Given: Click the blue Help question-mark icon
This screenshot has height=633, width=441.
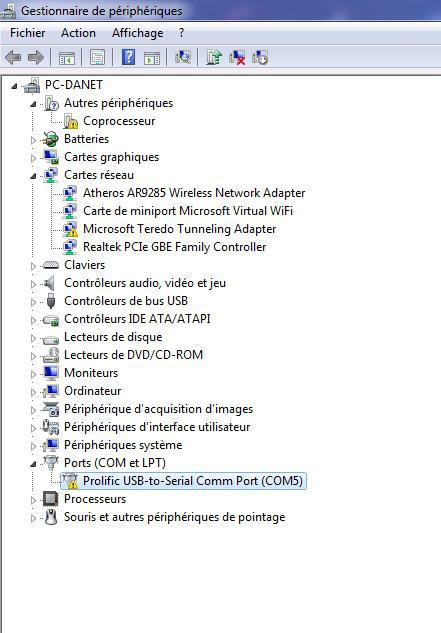Looking at the screenshot, I should [x=128, y=57].
